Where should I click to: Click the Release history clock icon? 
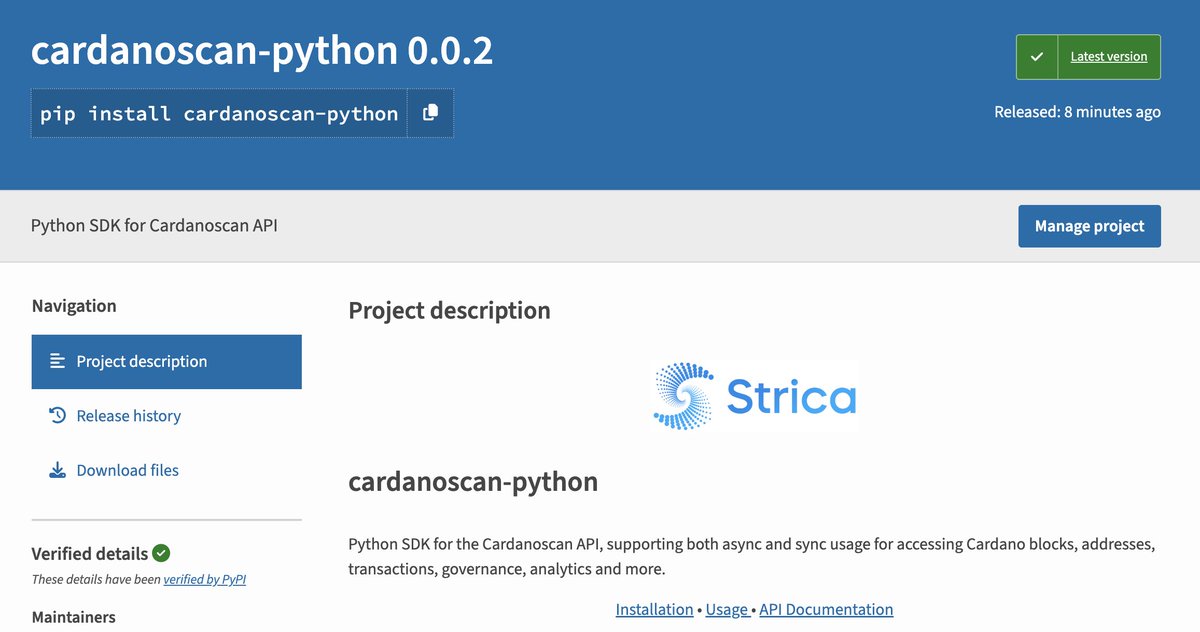tap(57, 415)
